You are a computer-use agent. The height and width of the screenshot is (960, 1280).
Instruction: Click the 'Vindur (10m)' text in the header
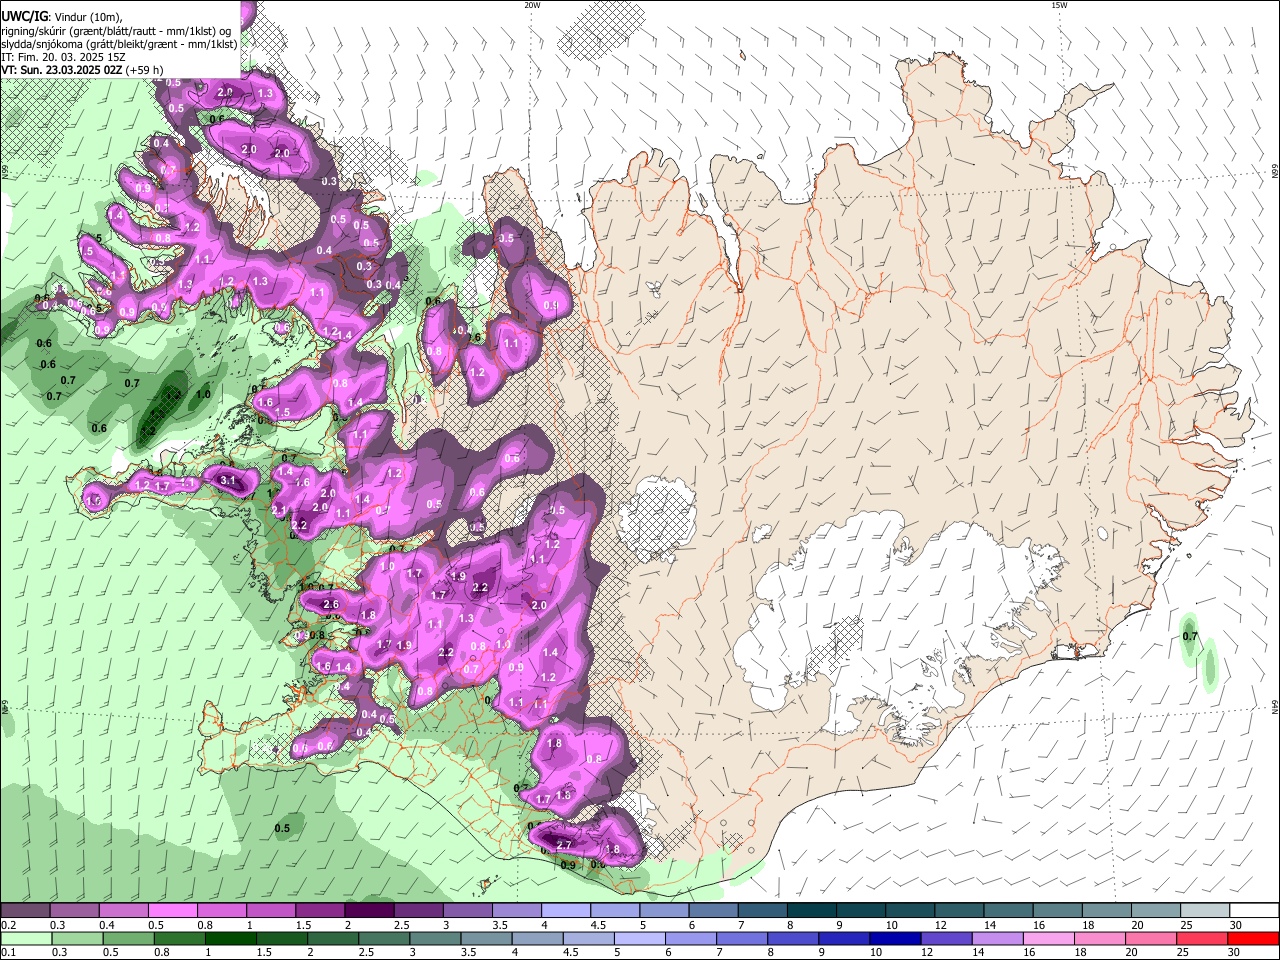(86, 16)
